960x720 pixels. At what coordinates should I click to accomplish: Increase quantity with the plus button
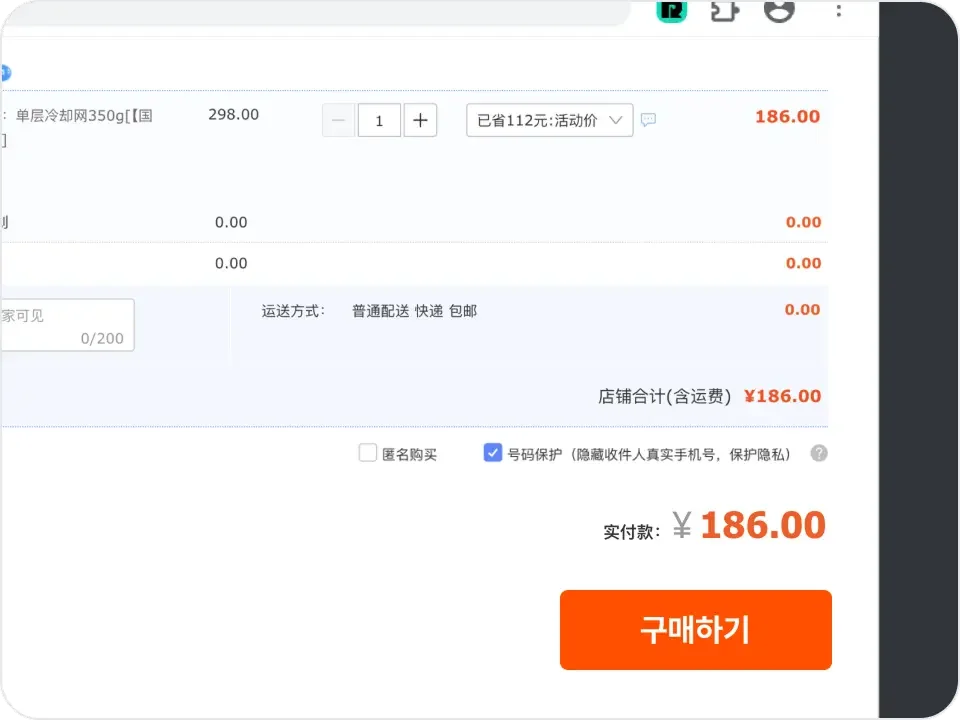[x=420, y=120]
